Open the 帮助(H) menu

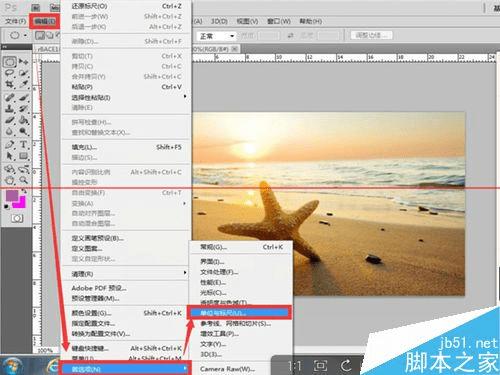pyautogui.click(x=310, y=21)
